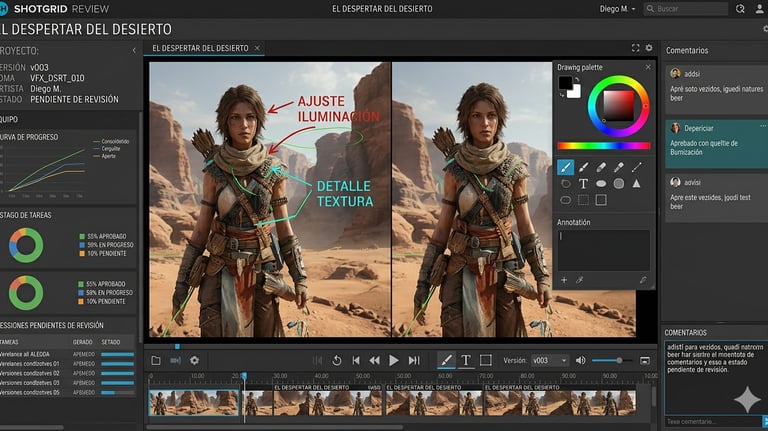Pick the lasso tool in Drawing palette

tap(565, 184)
